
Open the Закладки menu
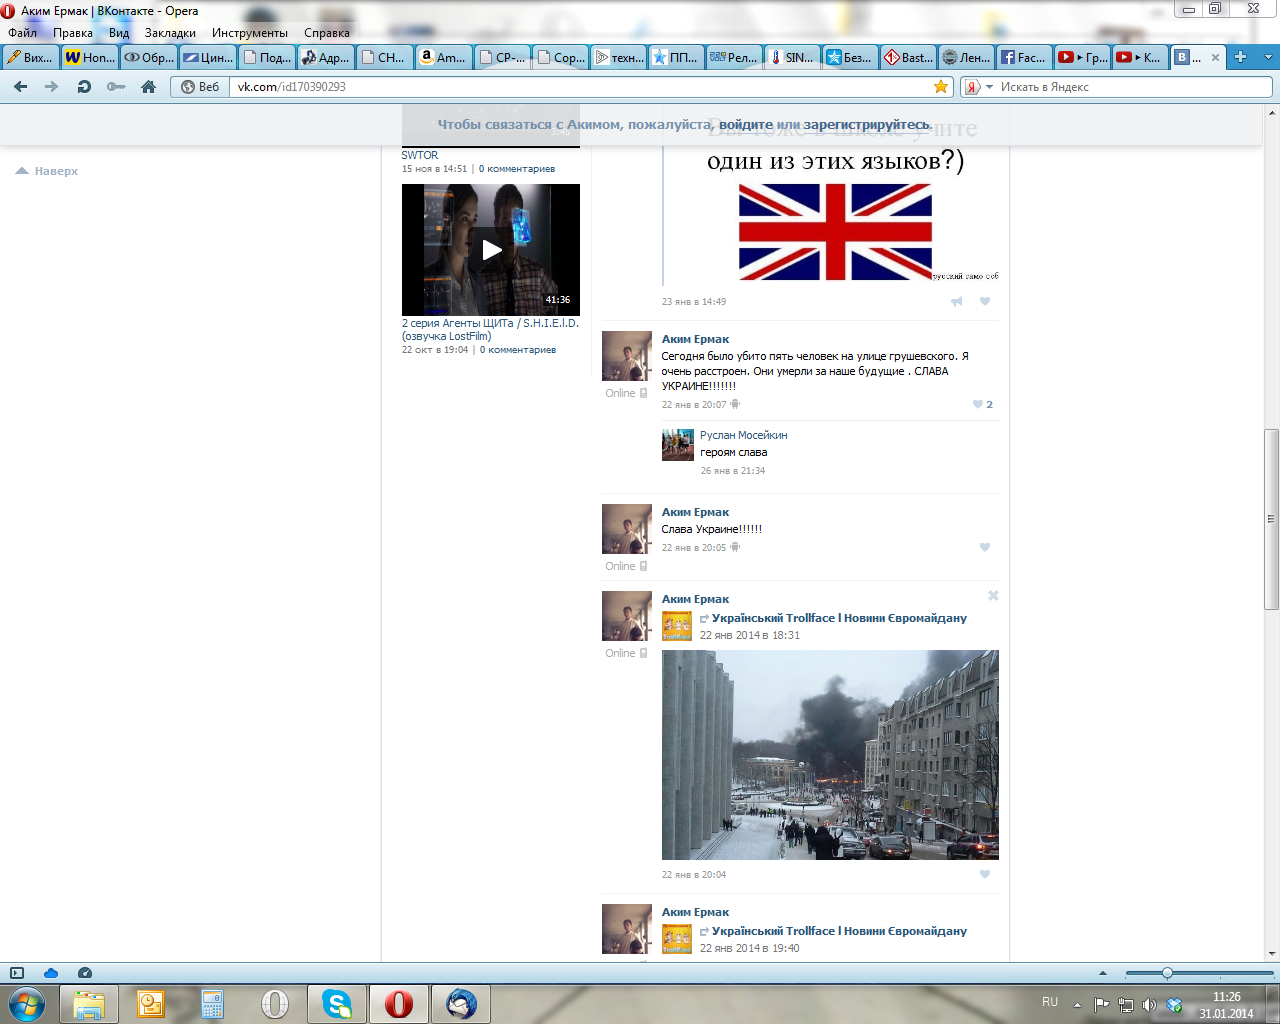(x=170, y=33)
